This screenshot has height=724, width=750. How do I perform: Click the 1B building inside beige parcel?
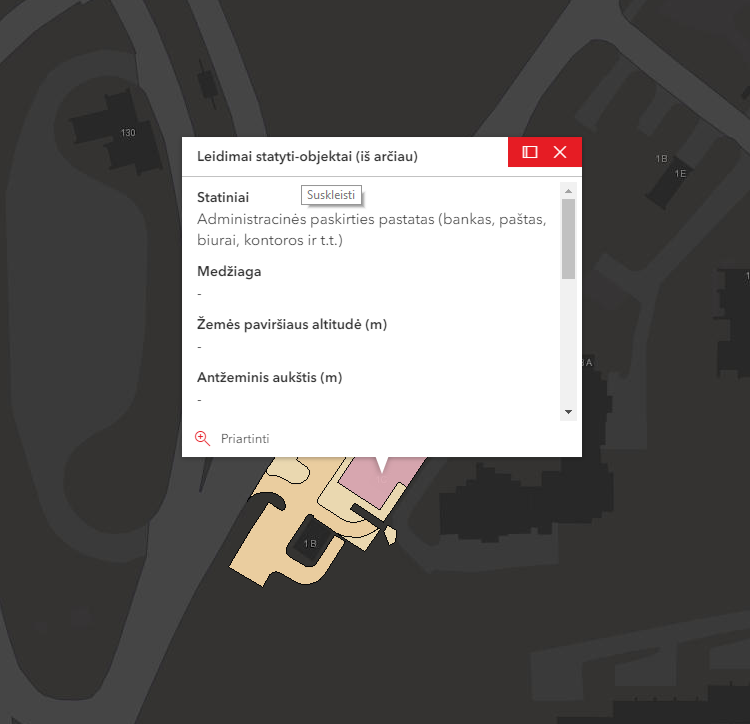pyautogui.click(x=310, y=543)
